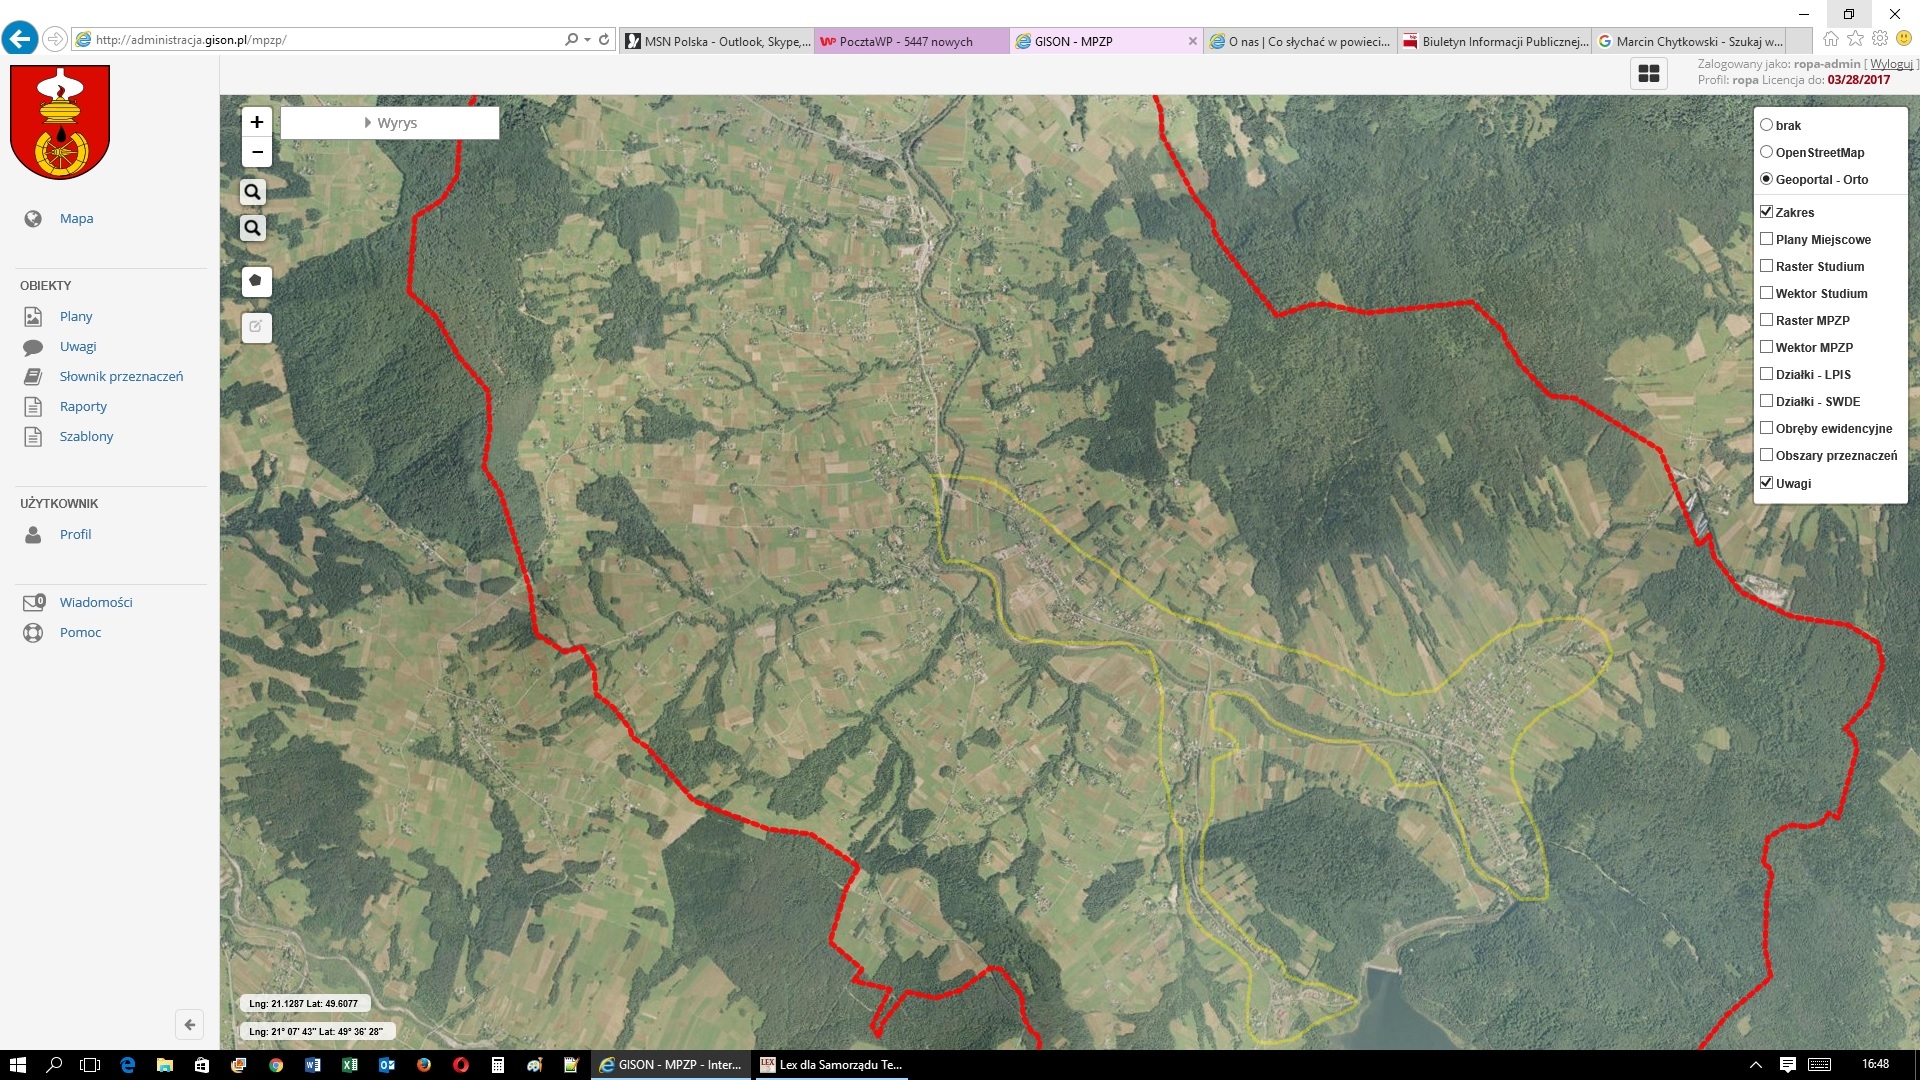Enable the Raster MPZP layer
1920x1080 pixels.
(1767, 320)
